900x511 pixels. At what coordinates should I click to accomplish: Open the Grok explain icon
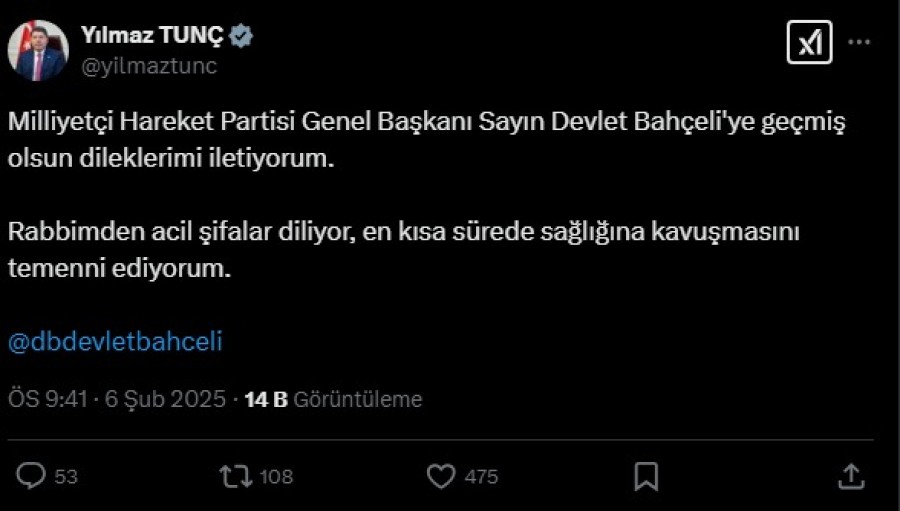tap(809, 43)
